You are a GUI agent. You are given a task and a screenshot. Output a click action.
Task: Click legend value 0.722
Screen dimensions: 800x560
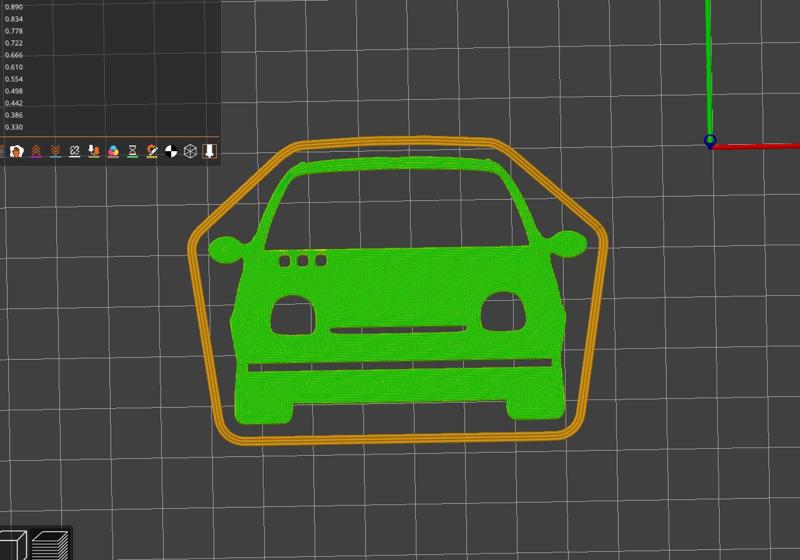tap(14, 43)
